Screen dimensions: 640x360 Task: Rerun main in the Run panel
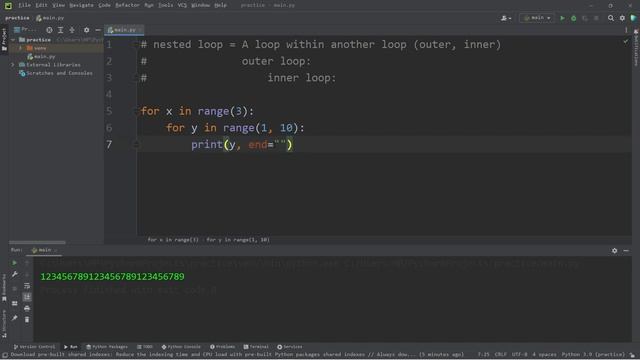click(14, 262)
